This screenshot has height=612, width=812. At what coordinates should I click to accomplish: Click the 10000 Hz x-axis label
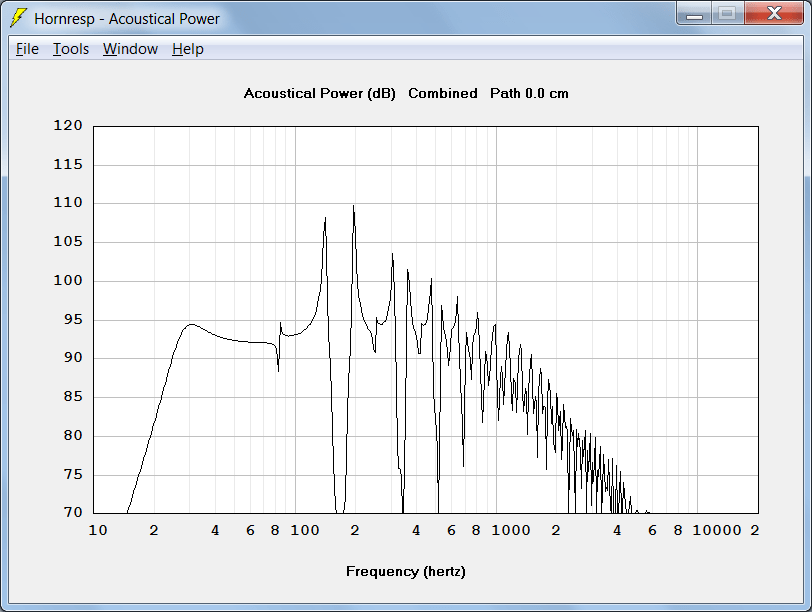click(717, 530)
